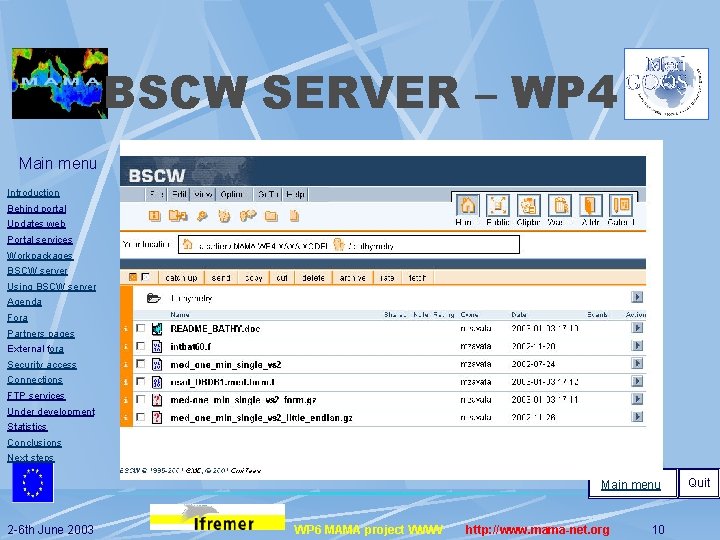This screenshot has width=720, height=540.
Task: Click the Date column header
Action: coord(519,315)
